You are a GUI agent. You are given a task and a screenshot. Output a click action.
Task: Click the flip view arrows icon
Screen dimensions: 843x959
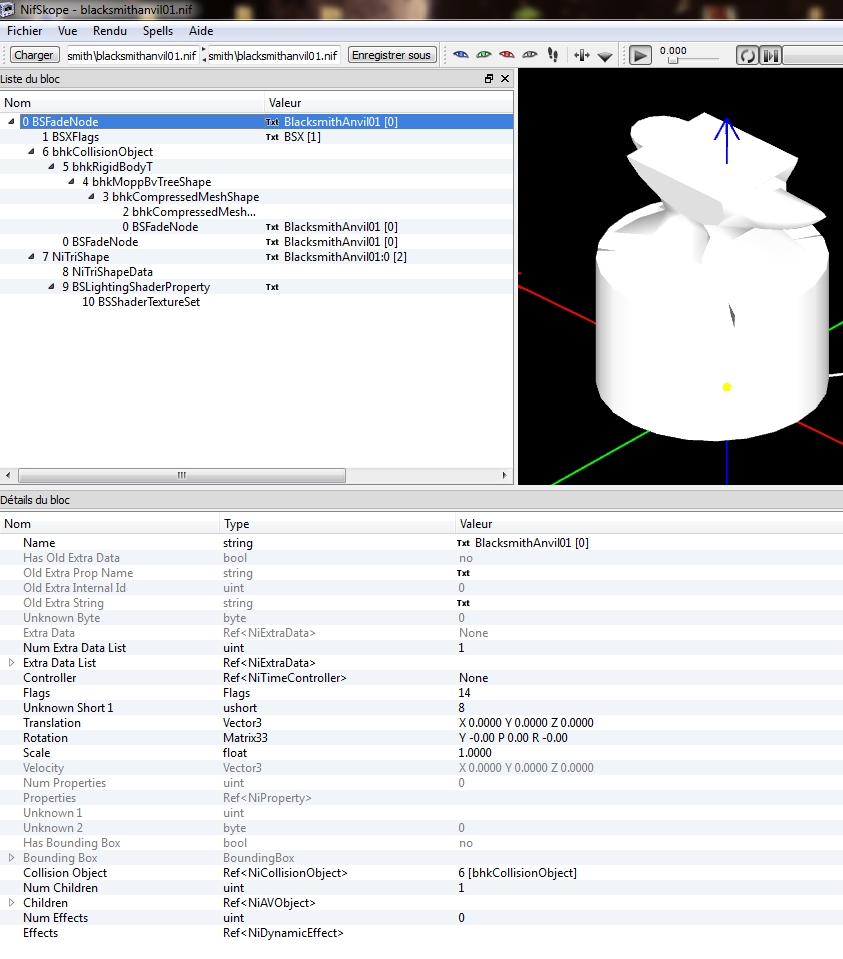pyautogui.click(x=582, y=56)
